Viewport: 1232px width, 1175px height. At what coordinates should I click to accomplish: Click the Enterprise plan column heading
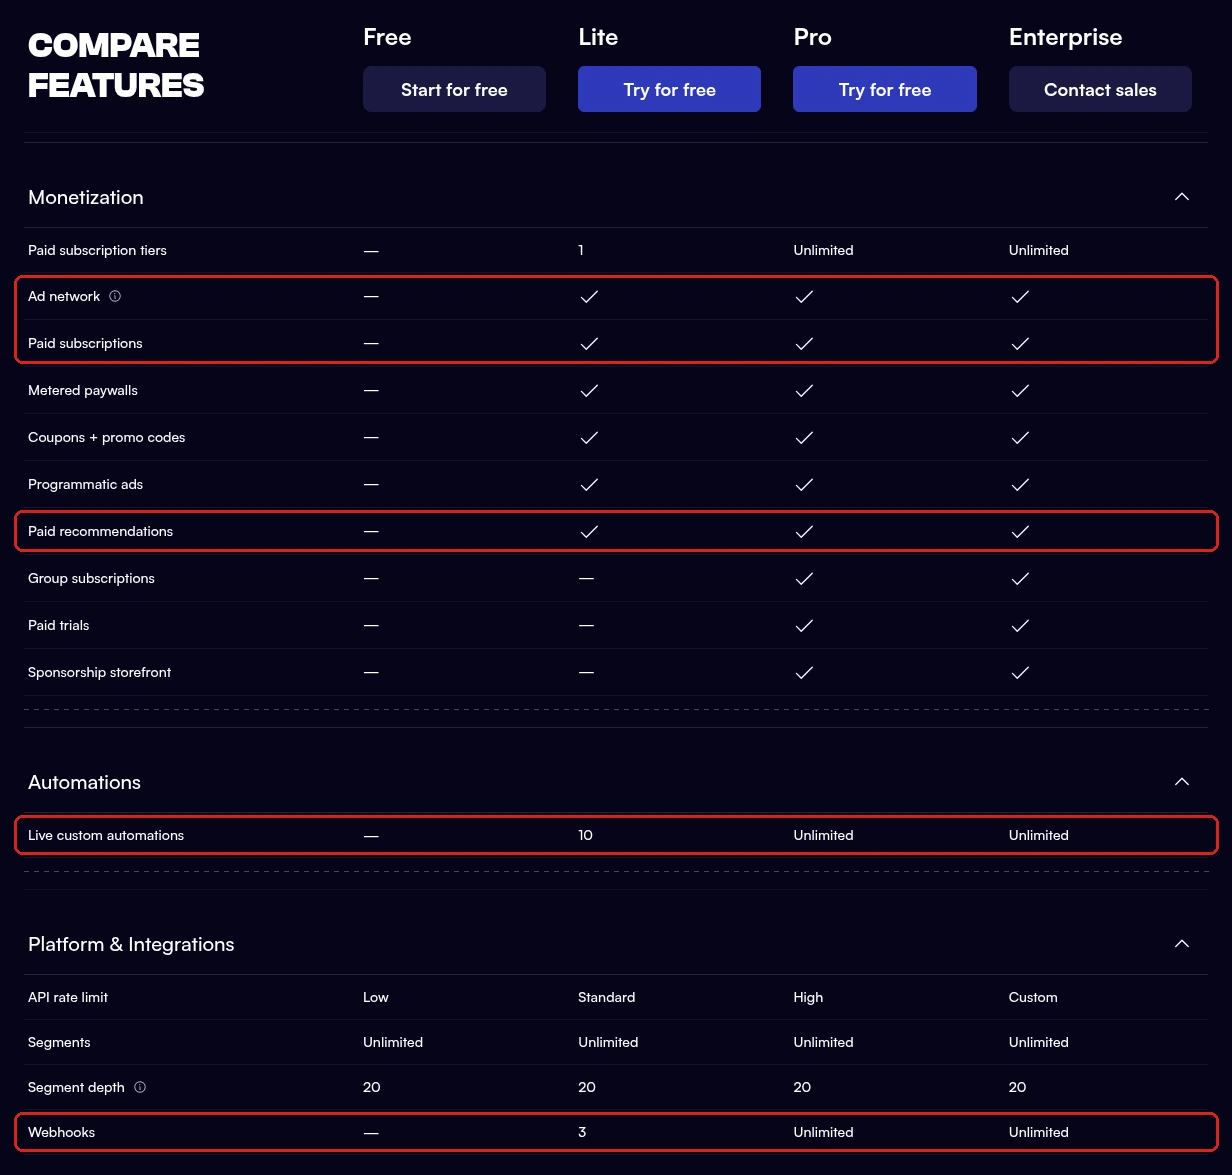point(1065,38)
